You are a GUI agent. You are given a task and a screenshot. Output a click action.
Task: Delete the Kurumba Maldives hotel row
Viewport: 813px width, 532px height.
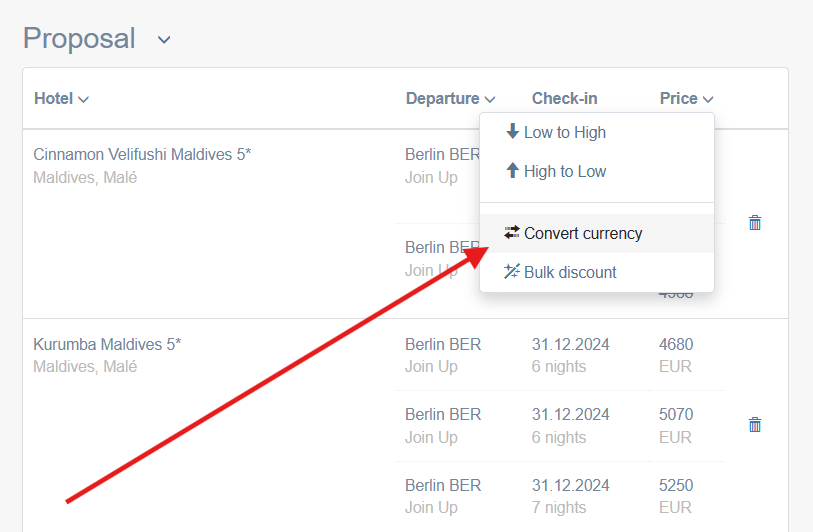click(x=755, y=425)
